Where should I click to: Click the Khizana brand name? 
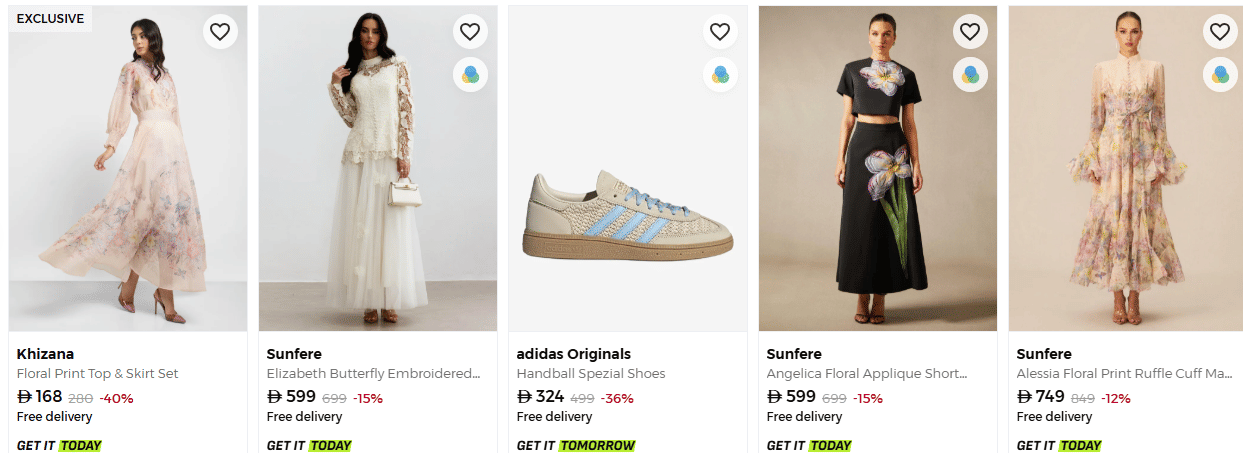coord(45,354)
